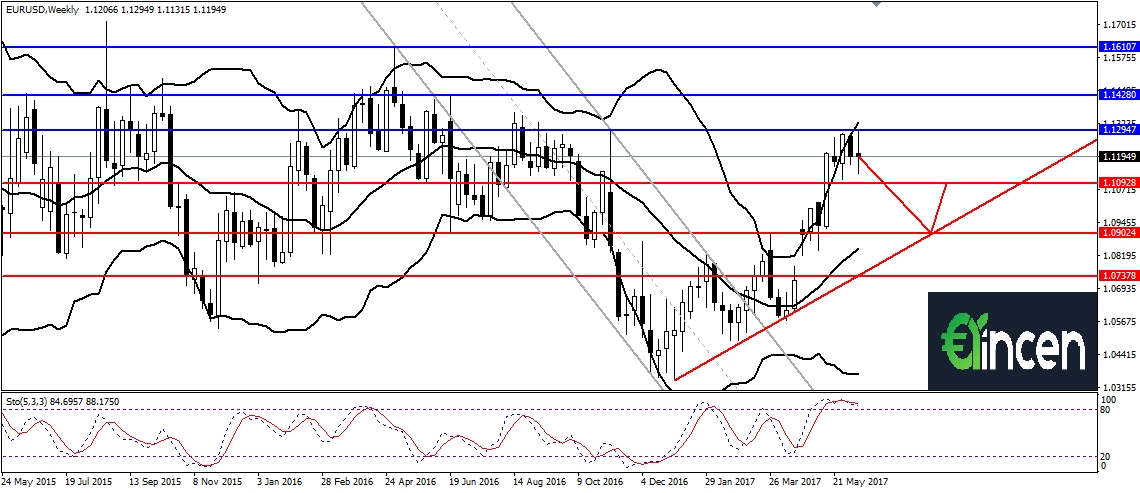Click the current price tag 1.11949
This screenshot has width=1140, height=493.
(1117, 156)
